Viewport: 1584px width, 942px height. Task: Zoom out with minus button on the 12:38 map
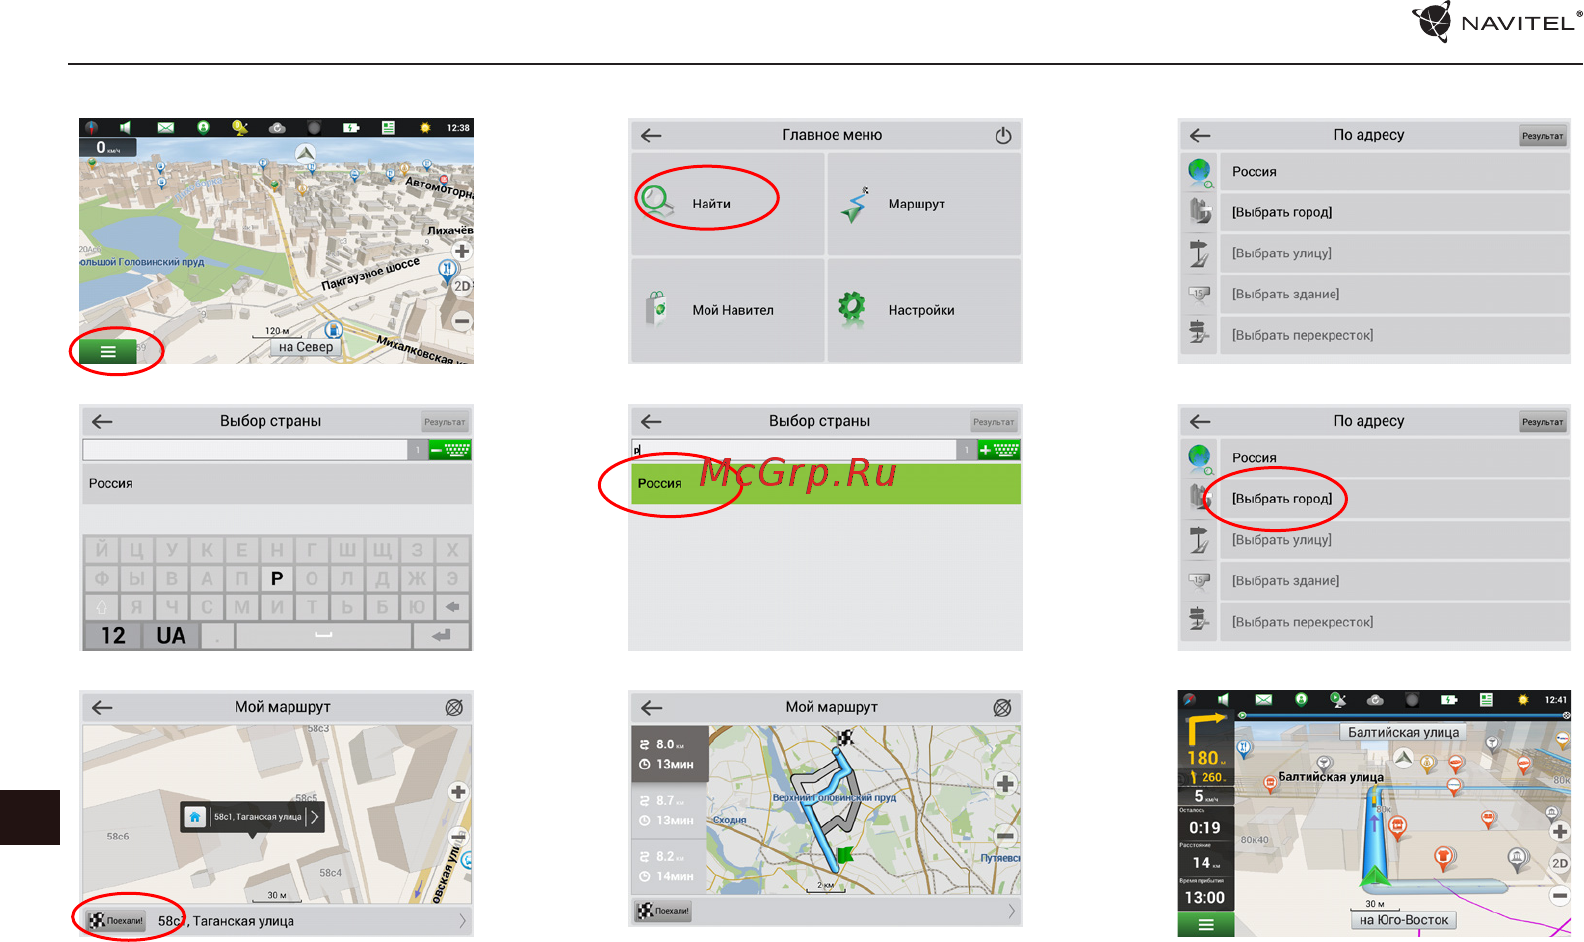462,321
